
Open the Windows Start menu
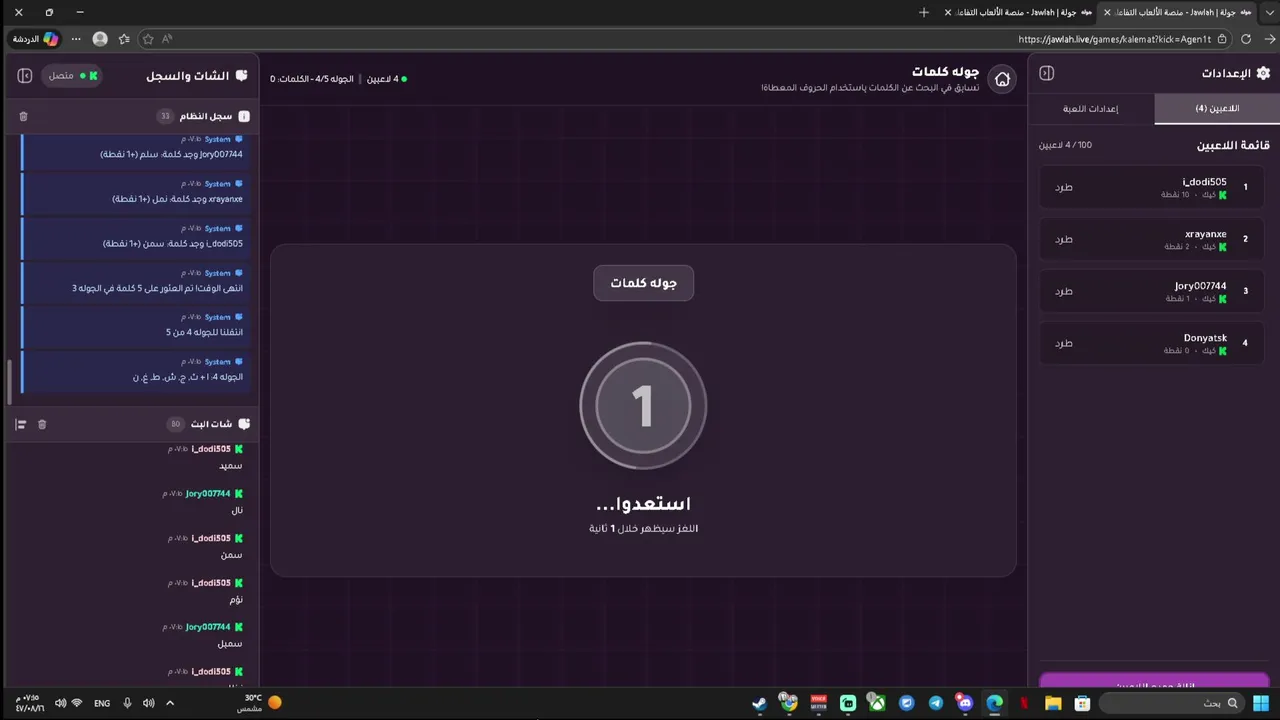coord(1261,703)
